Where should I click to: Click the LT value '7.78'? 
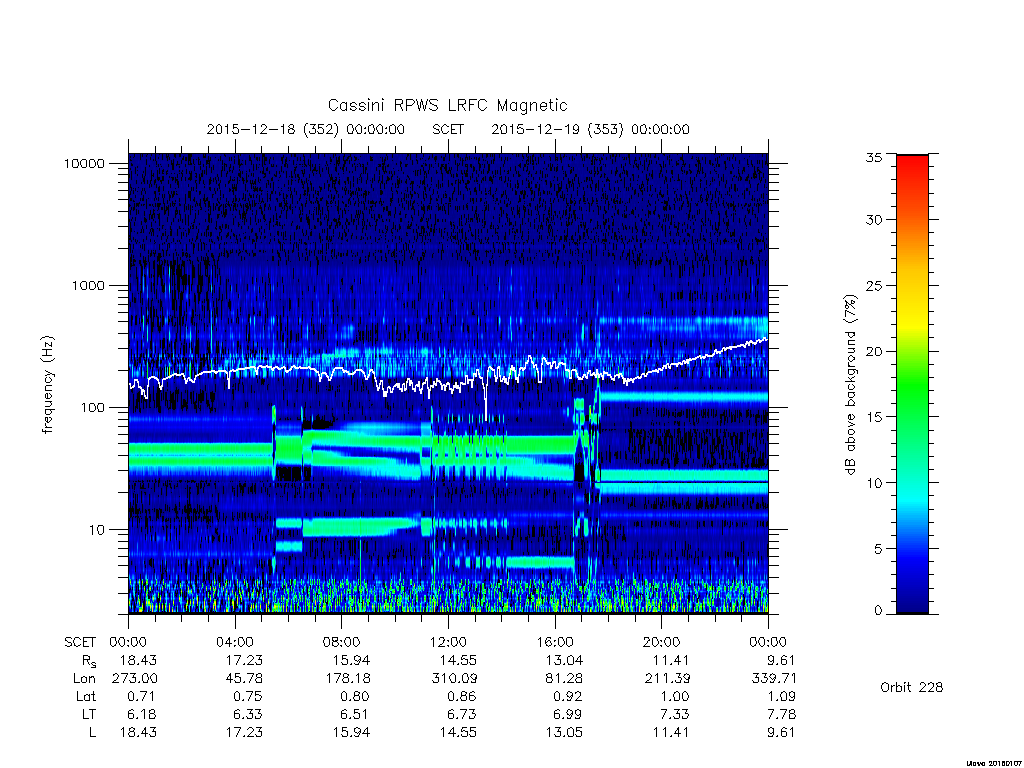point(781,714)
